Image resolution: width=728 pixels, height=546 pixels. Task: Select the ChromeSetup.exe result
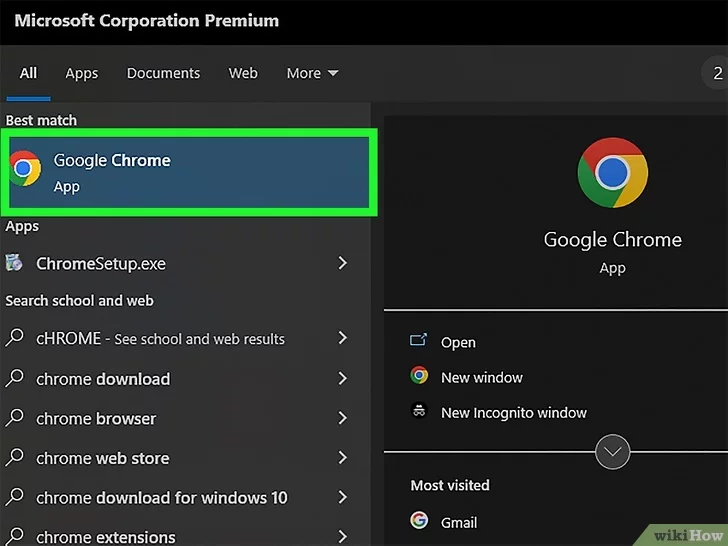[x=185, y=263]
